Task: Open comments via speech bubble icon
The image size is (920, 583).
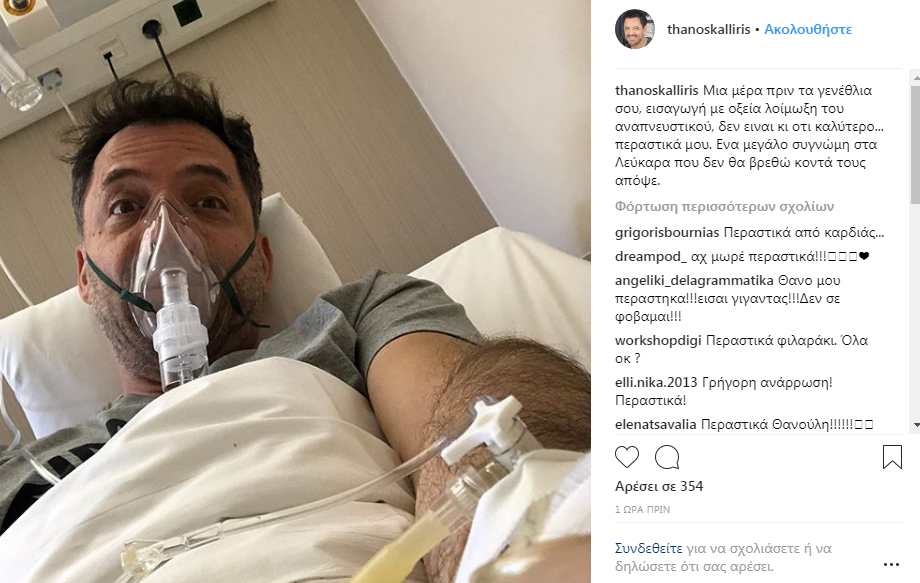Action: 667,457
